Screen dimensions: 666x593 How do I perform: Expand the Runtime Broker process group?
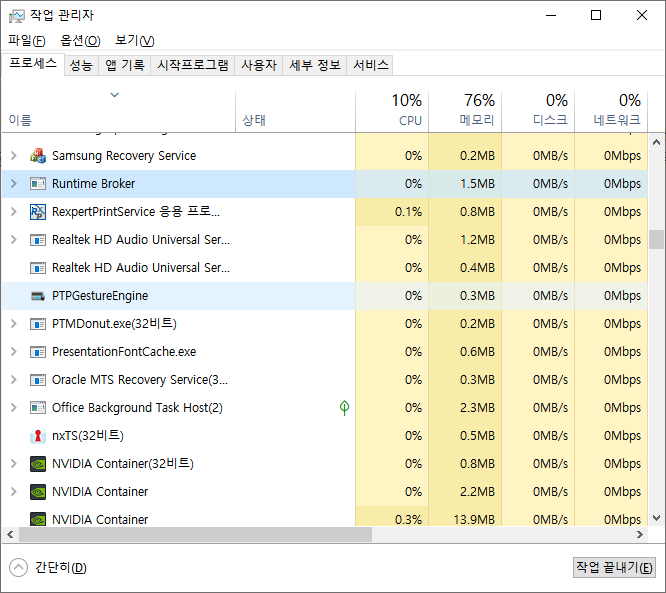14,184
